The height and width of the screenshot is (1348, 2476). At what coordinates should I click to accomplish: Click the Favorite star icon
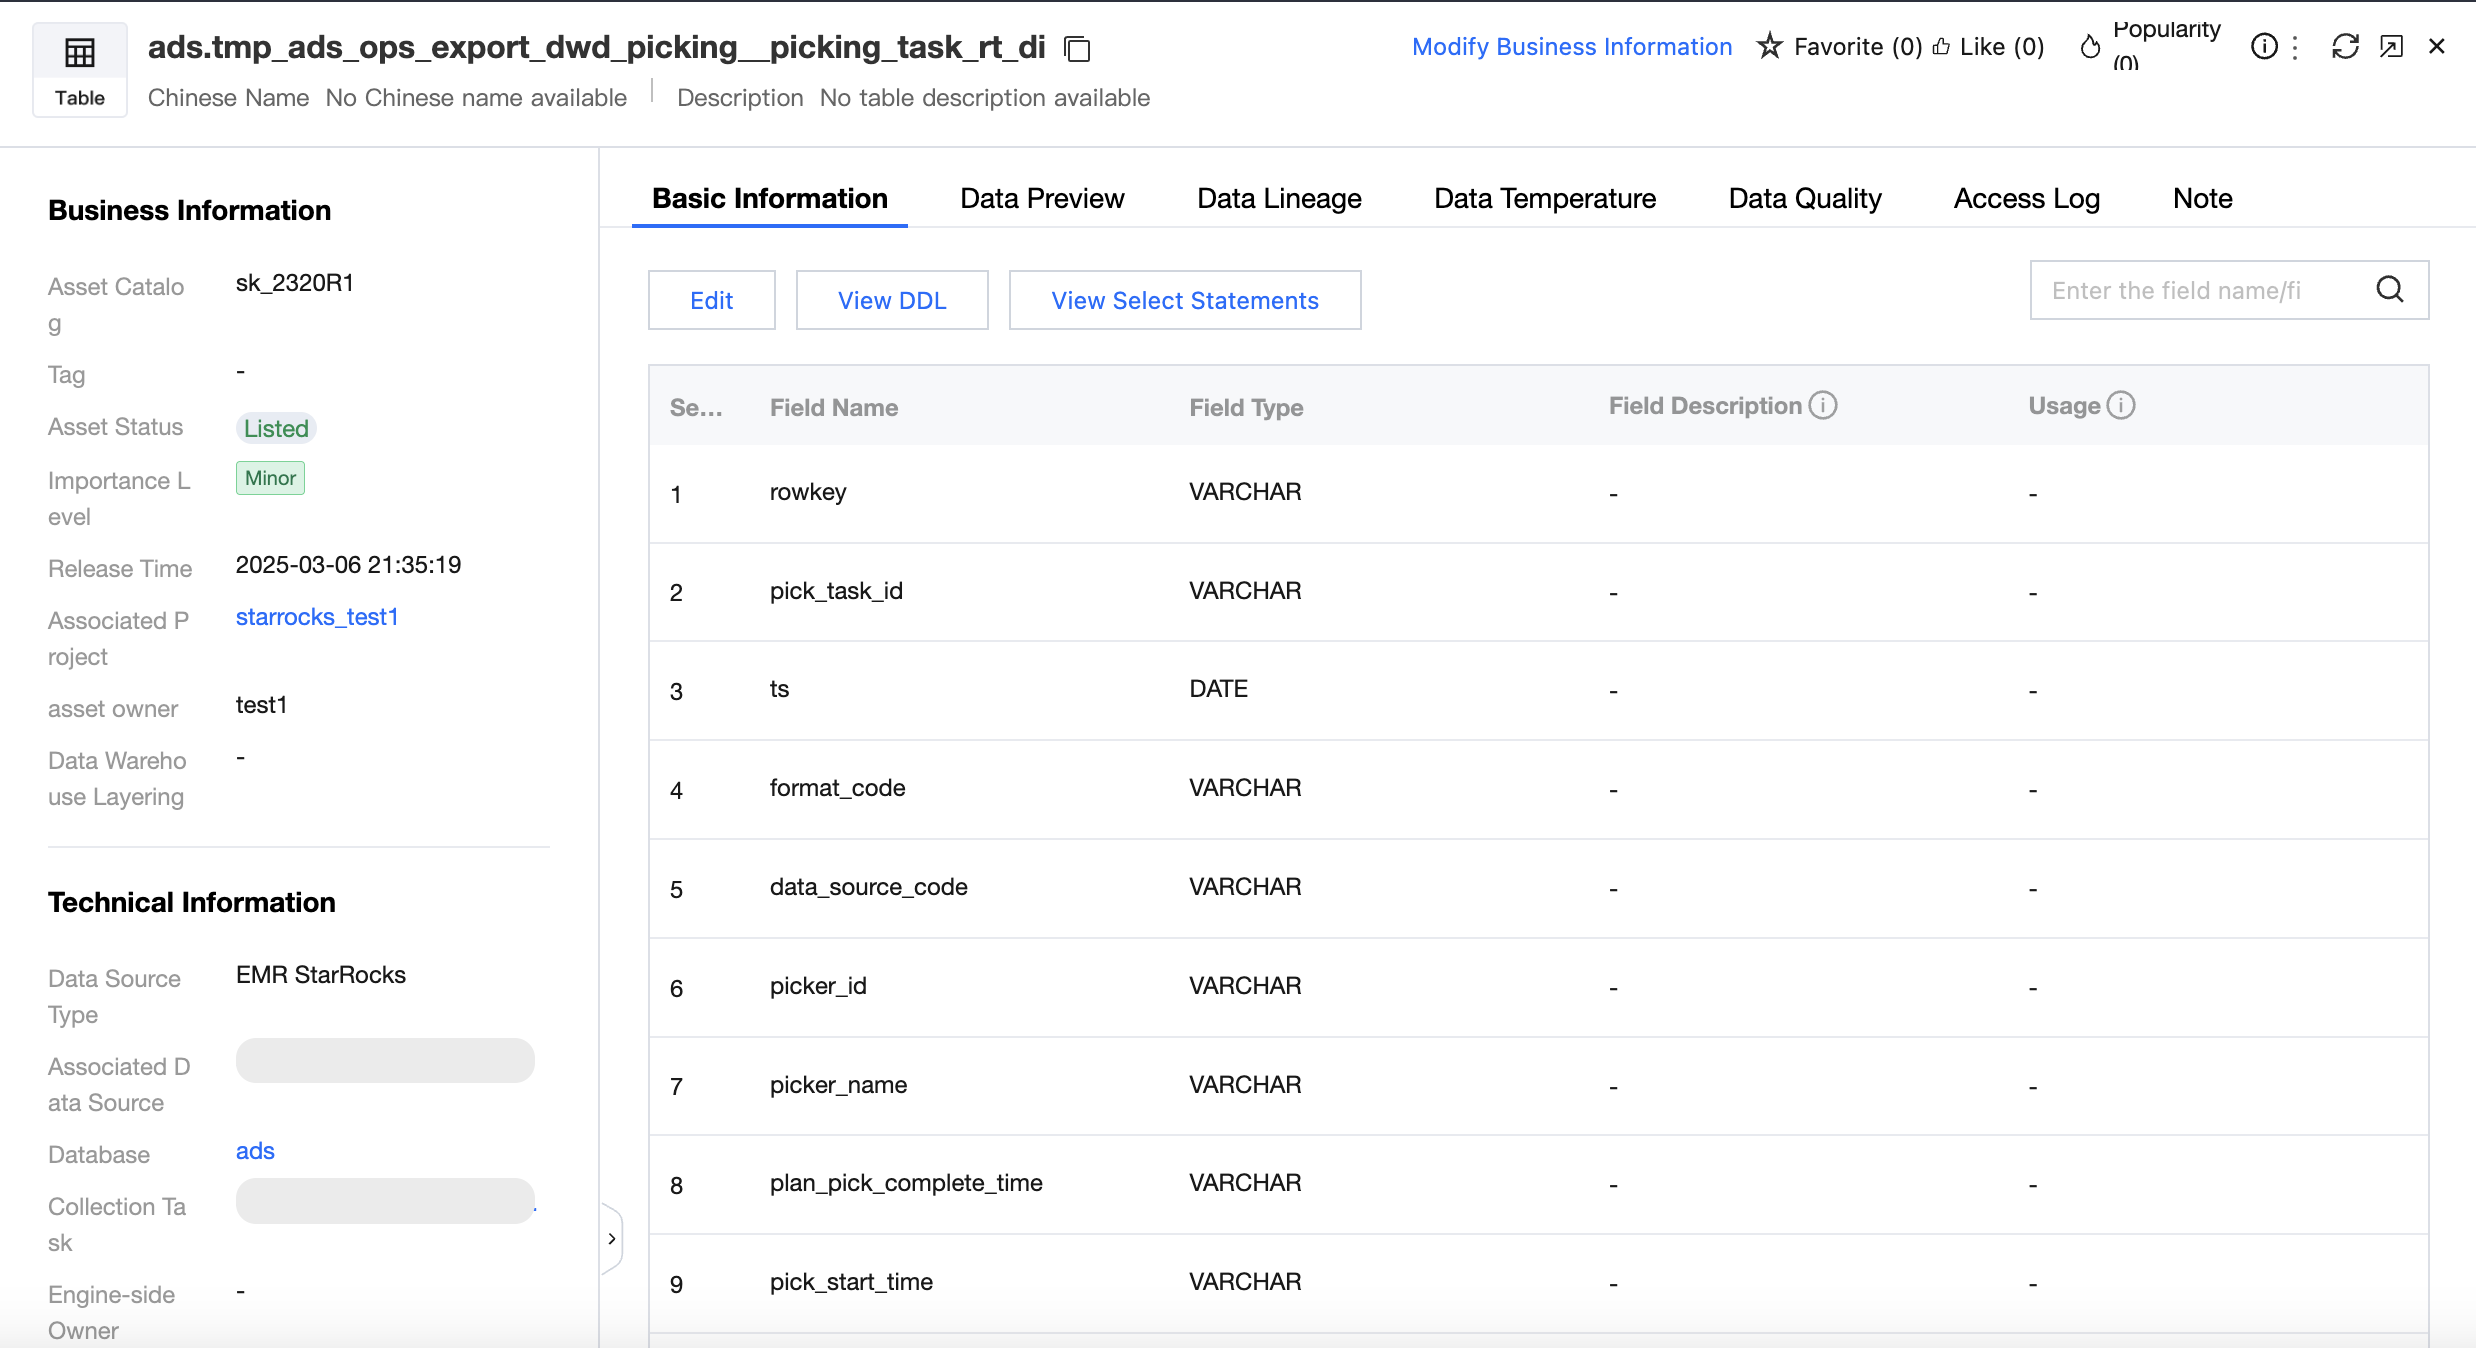(x=1769, y=46)
